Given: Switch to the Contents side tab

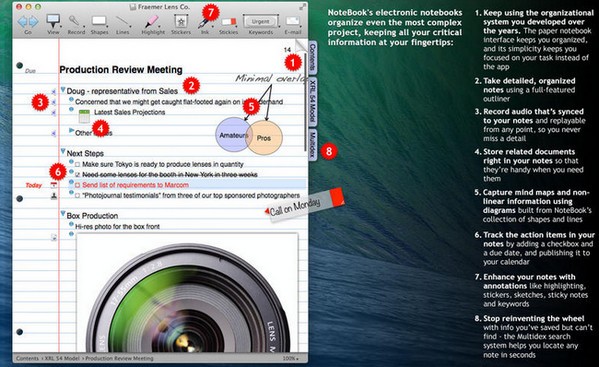Looking at the screenshot, I should (312, 57).
